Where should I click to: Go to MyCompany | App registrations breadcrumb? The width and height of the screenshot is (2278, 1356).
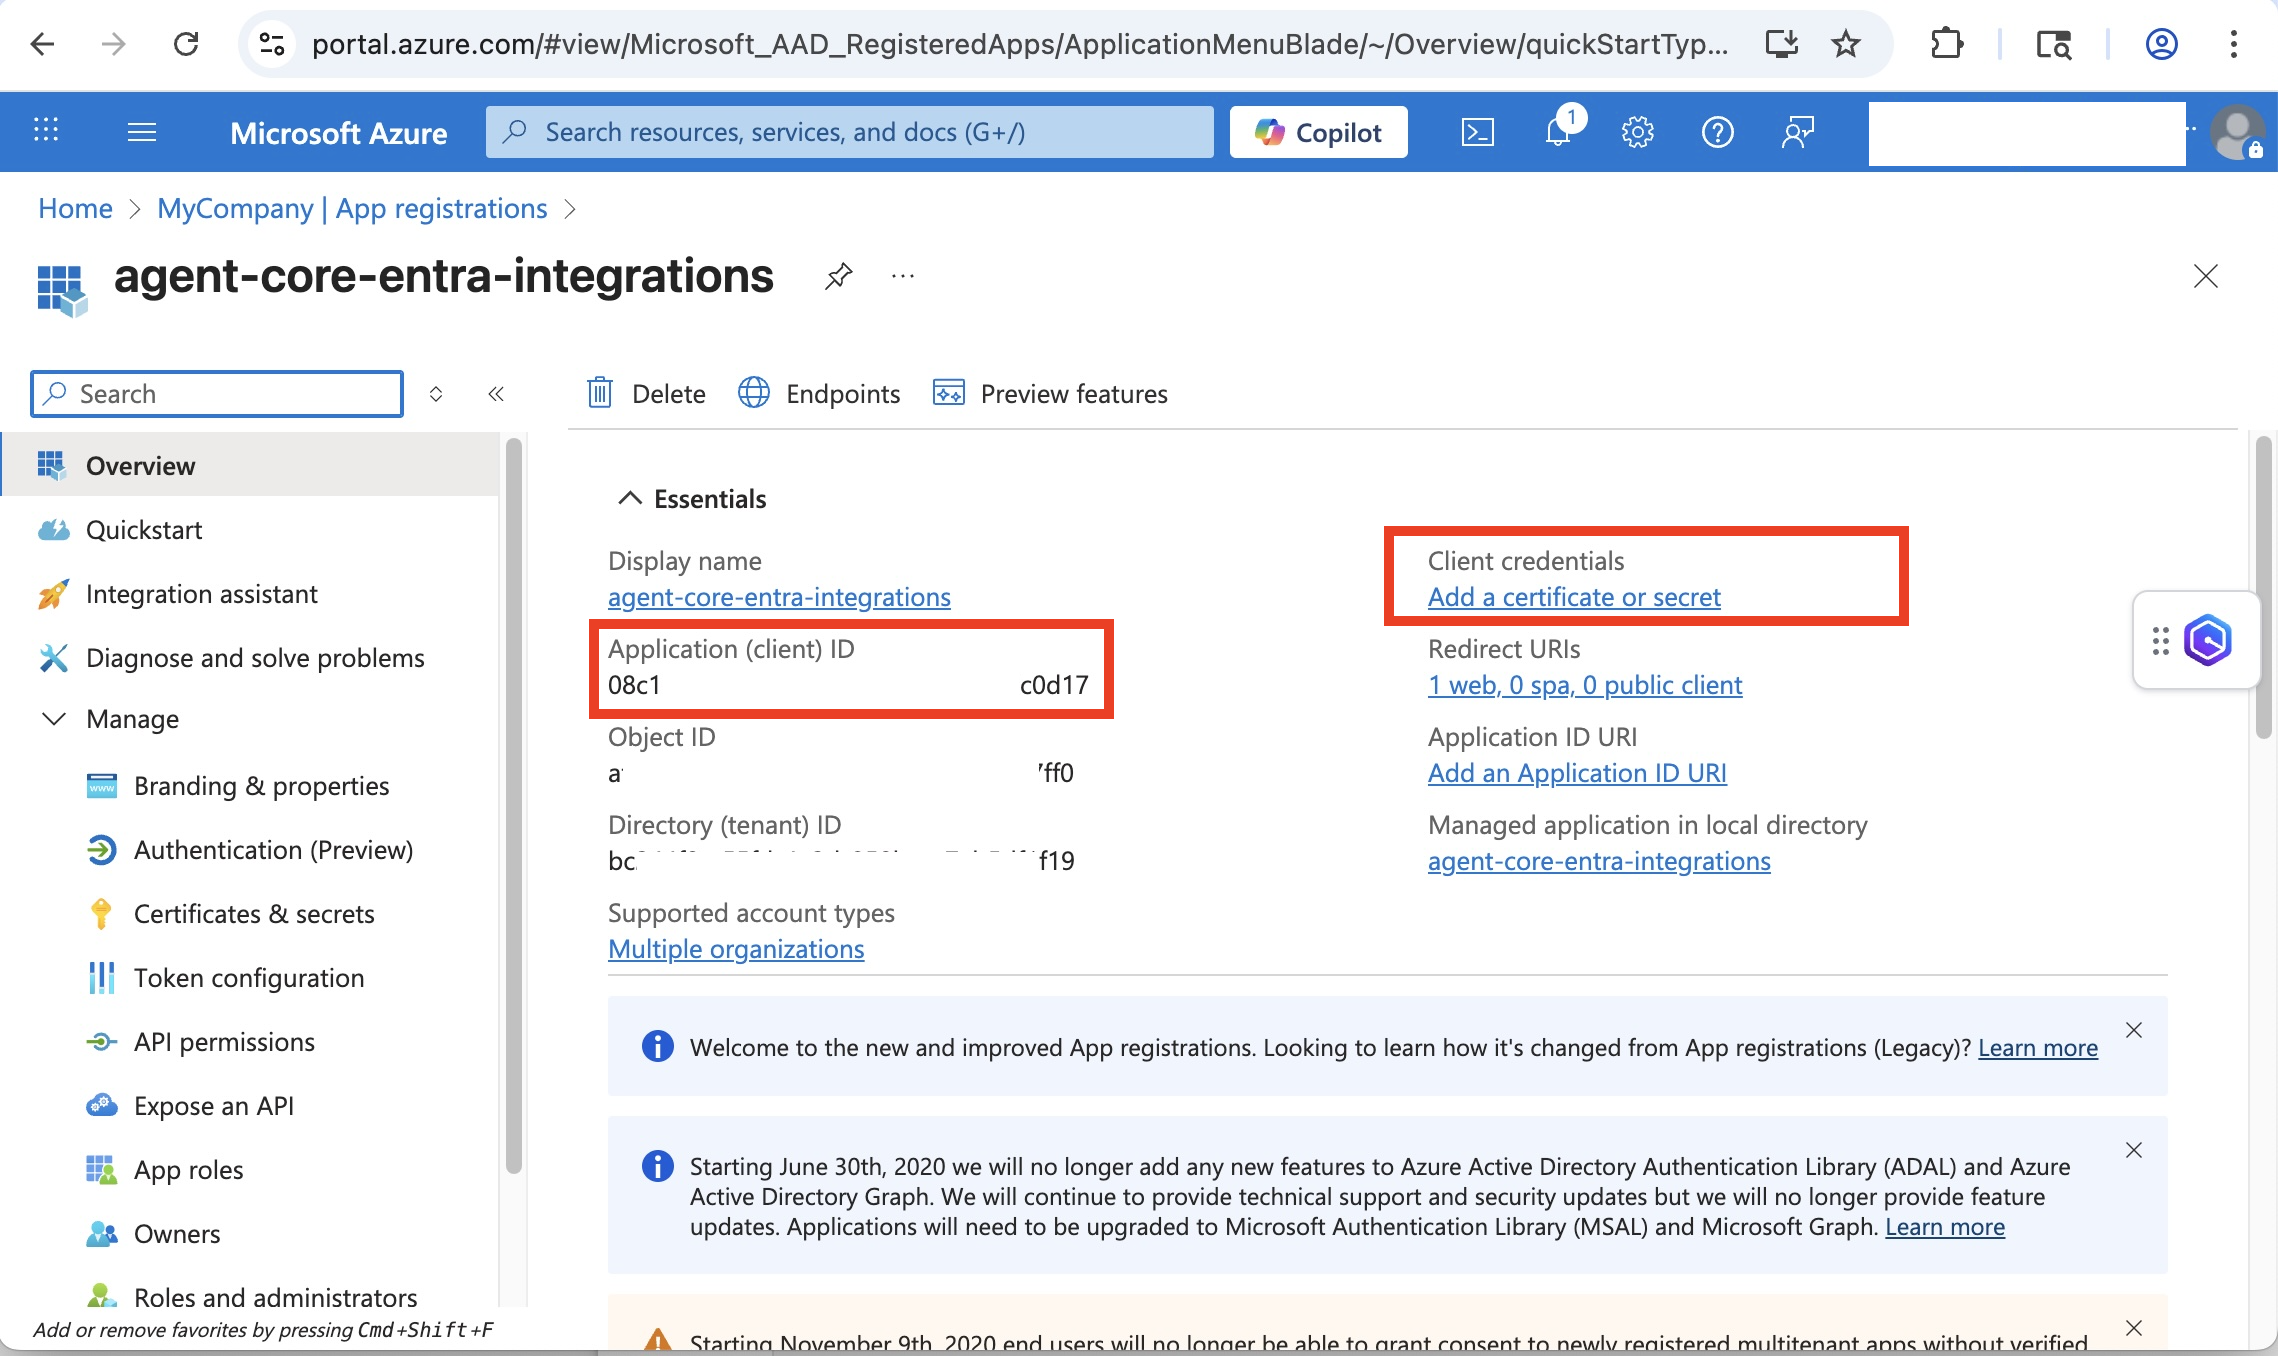point(352,209)
